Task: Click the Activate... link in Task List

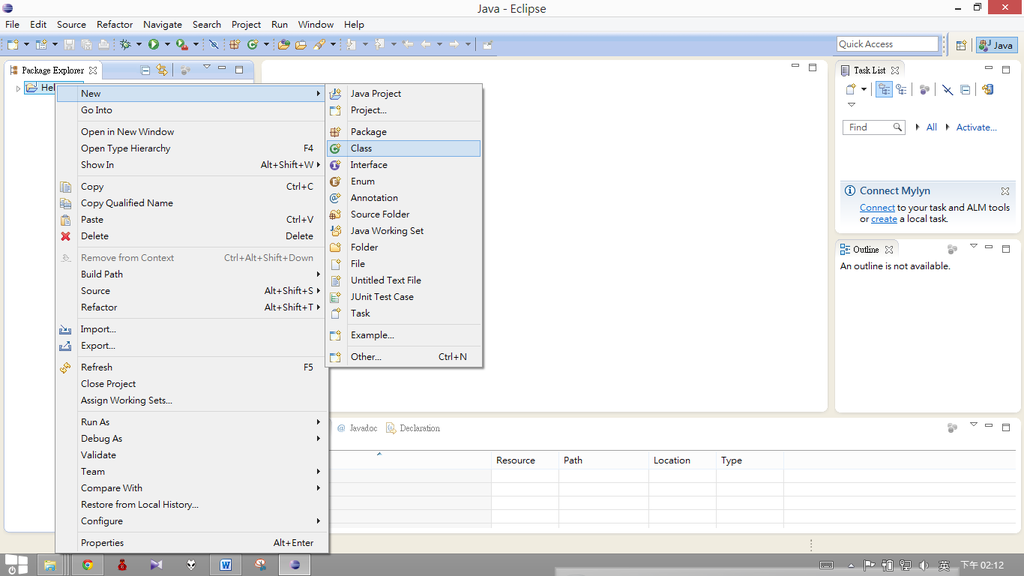Action: click(x=976, y=128)
